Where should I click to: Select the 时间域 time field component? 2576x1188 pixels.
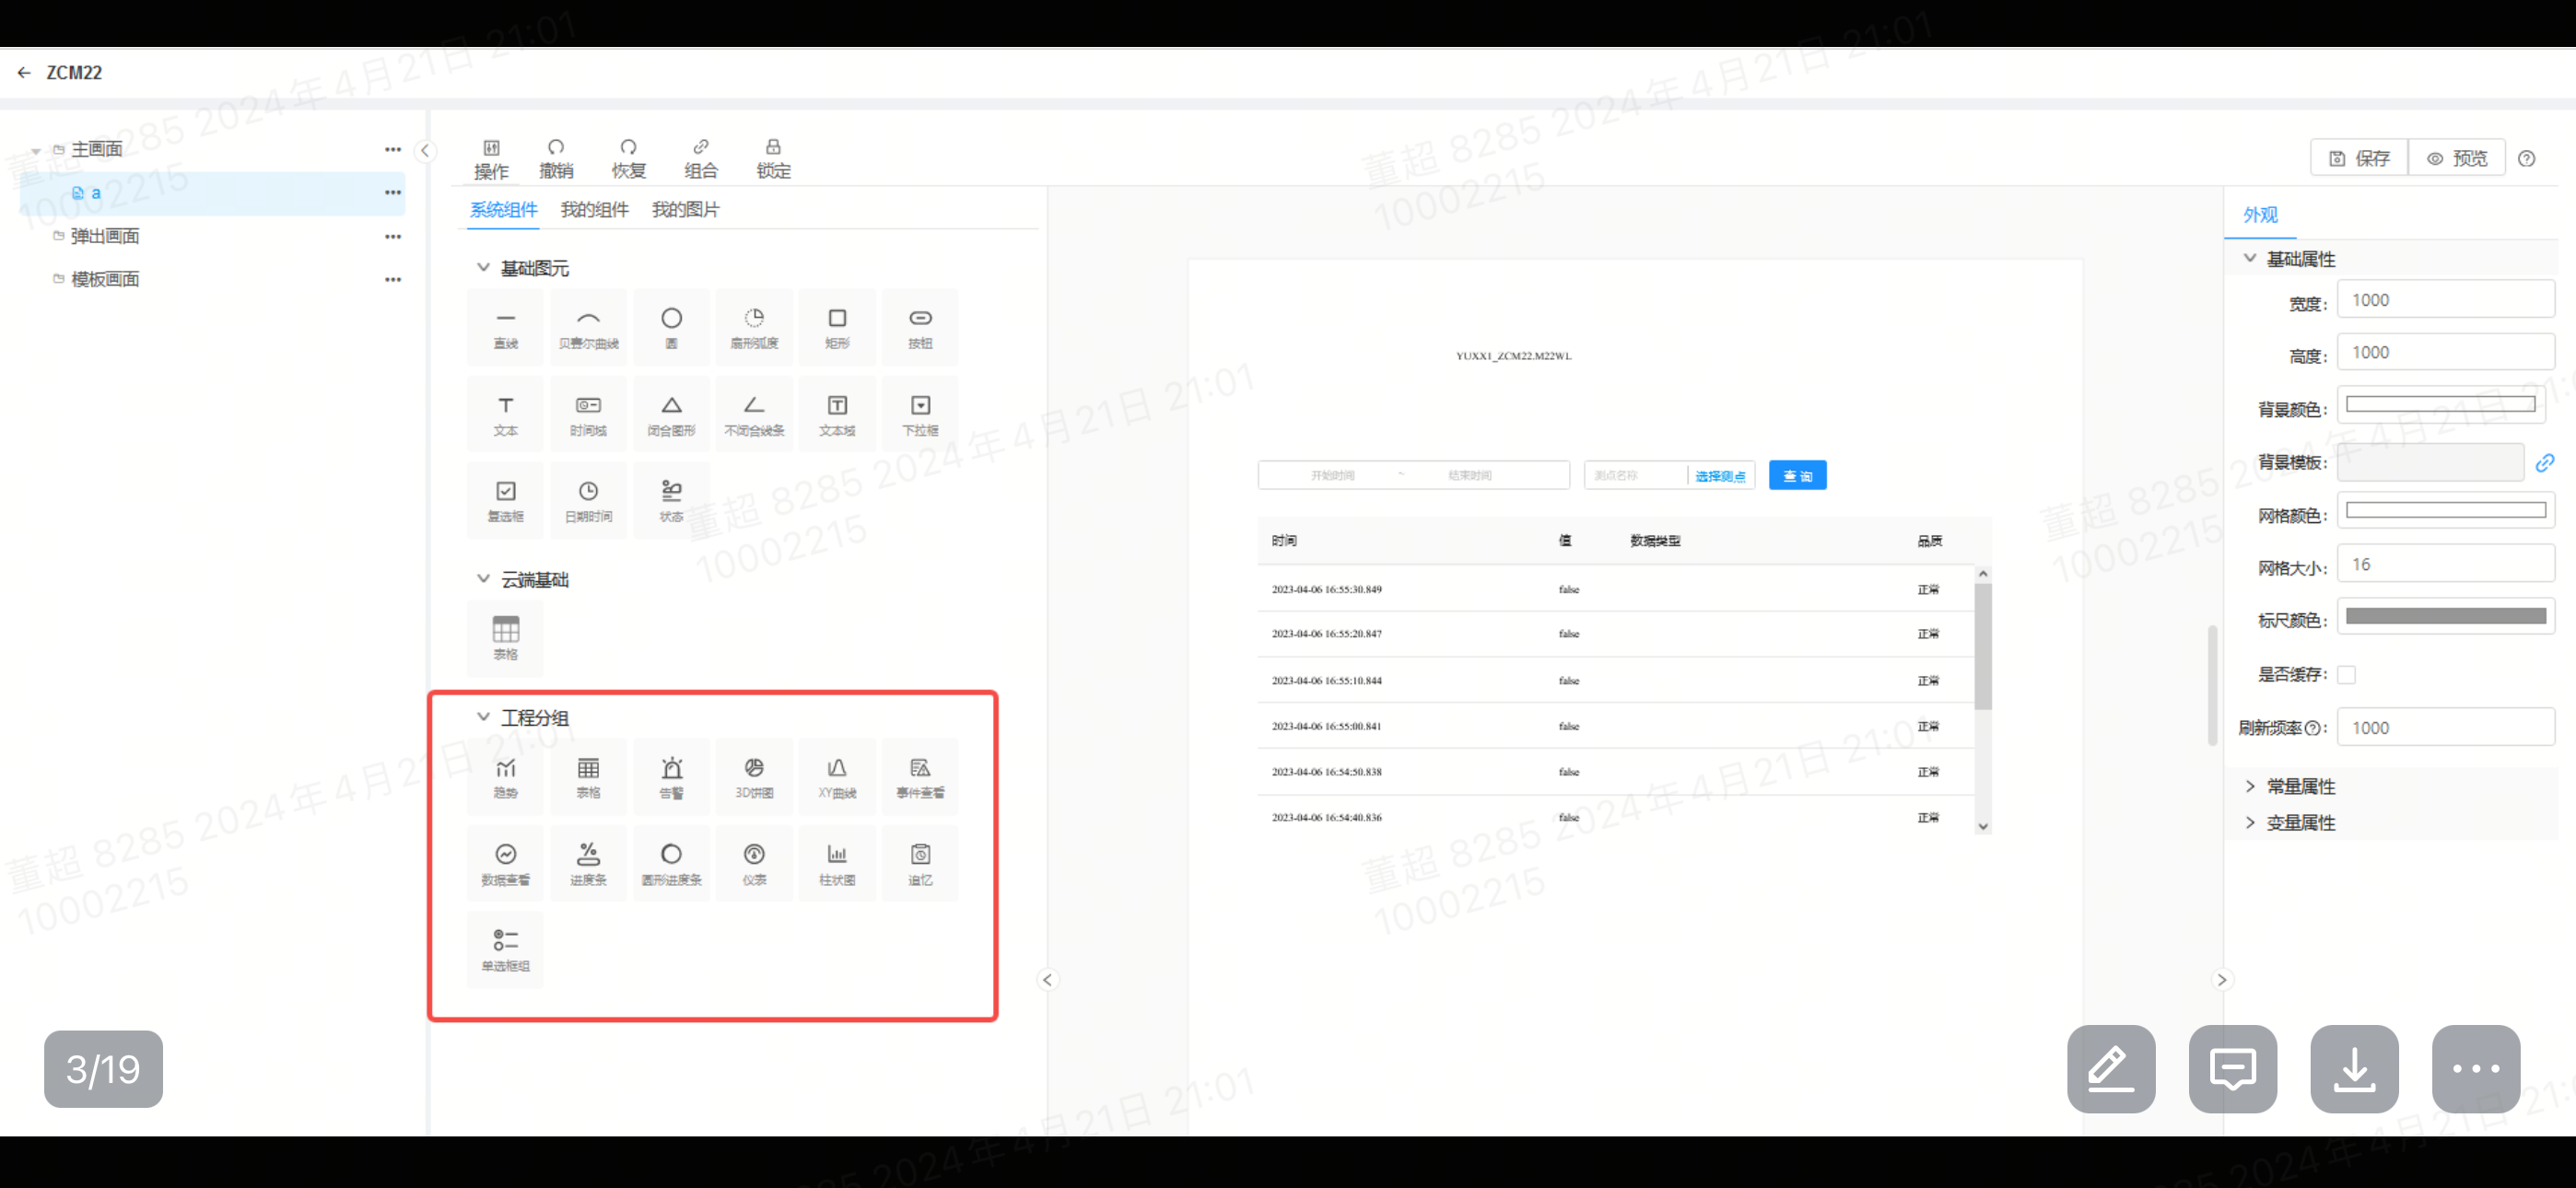(589, 414)
